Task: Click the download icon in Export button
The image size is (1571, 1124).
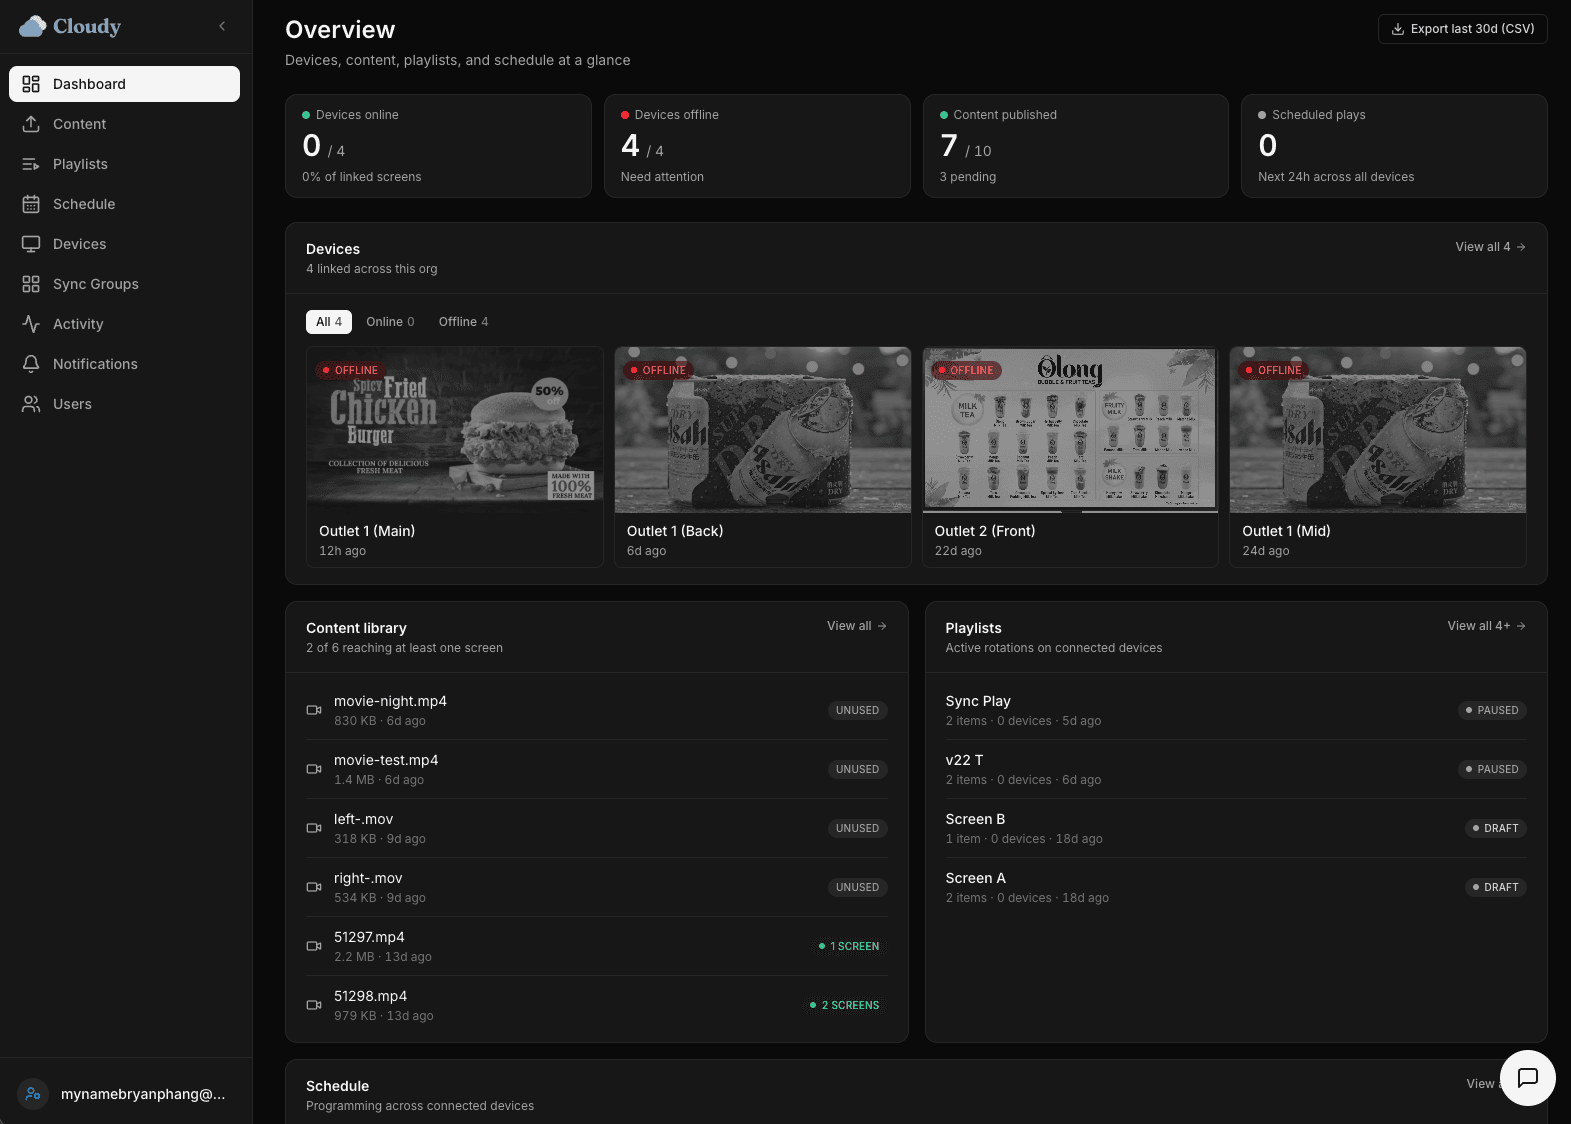Action: coord(1398,29)
